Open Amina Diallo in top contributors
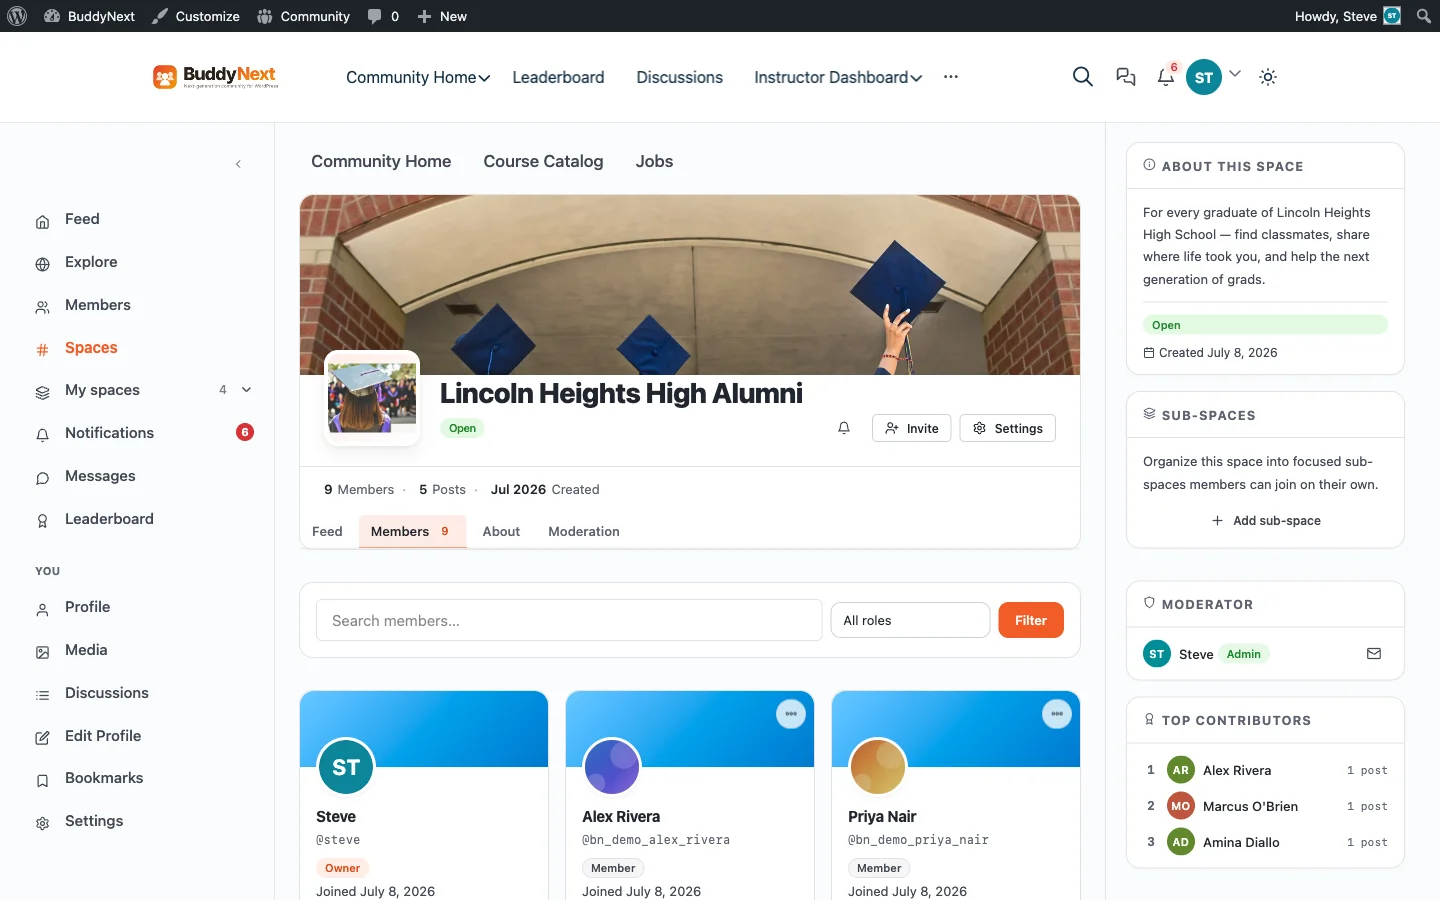 [1241, 842]
